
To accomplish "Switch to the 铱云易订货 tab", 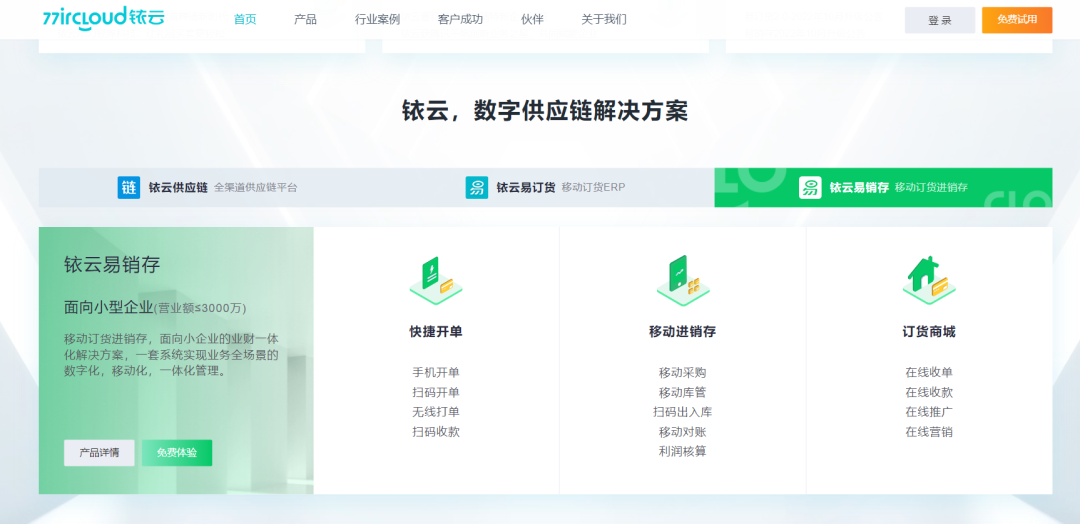I will tap(546, 187).
